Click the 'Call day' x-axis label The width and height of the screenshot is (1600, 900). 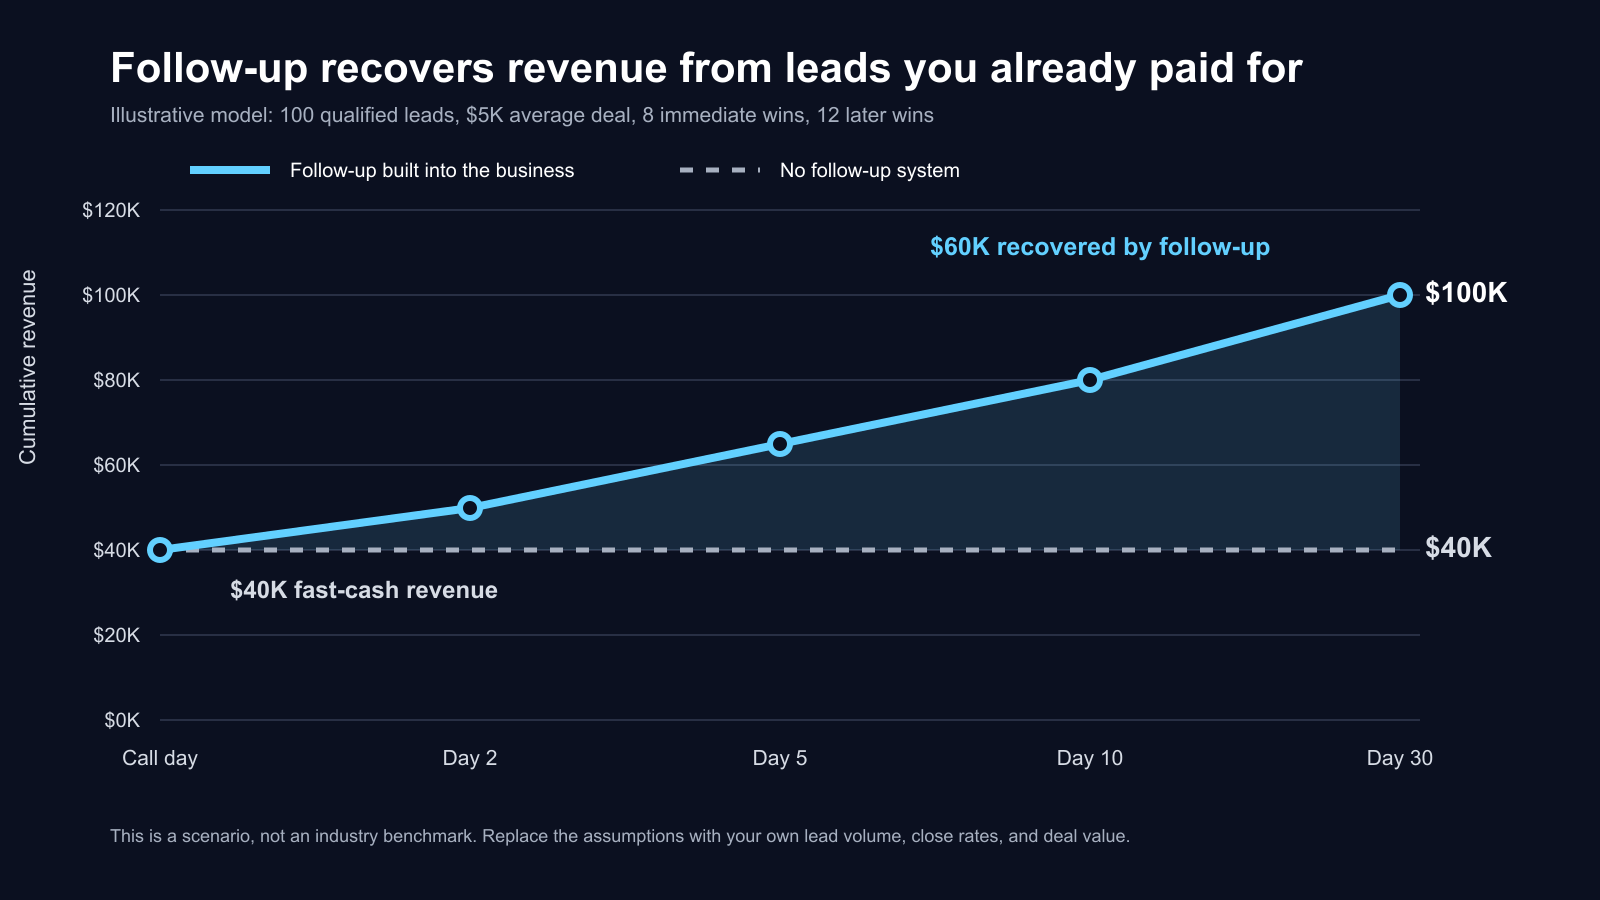pos(160,758)
